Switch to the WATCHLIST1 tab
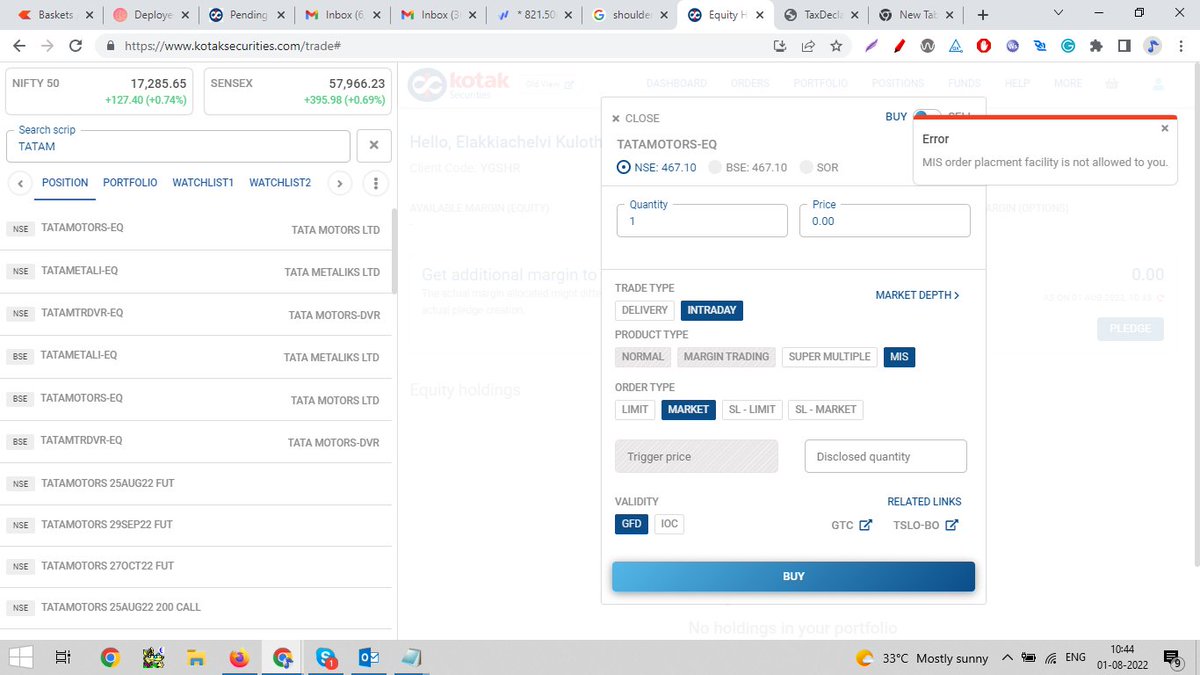 click(203, 183)
